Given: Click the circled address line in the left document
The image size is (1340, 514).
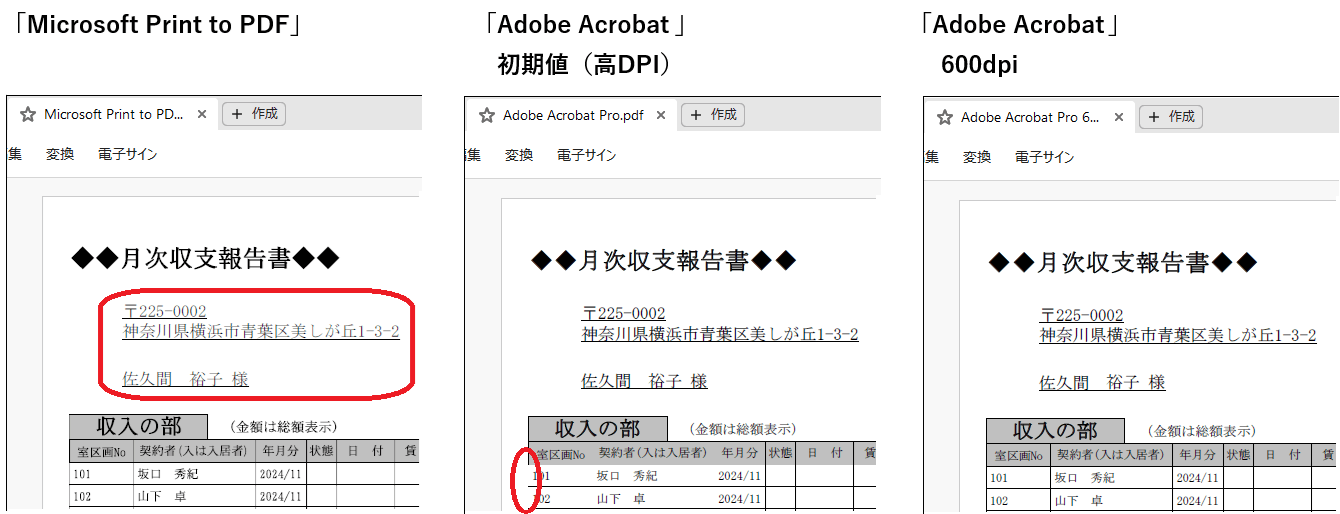Looking at the screenshot, I should (260, 331).
